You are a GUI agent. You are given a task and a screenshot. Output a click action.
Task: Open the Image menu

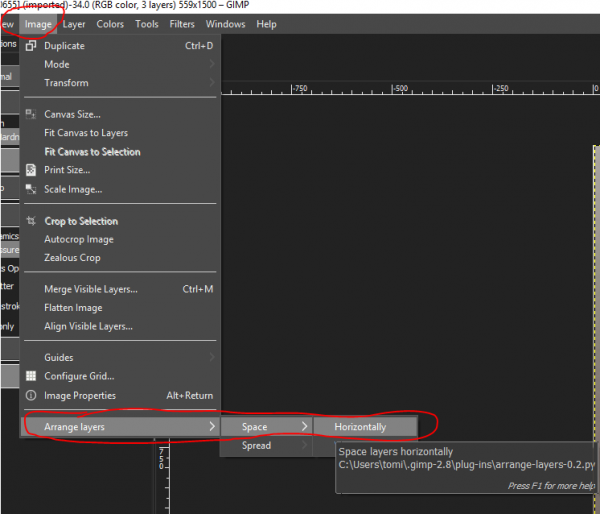(x=38, y=24)
